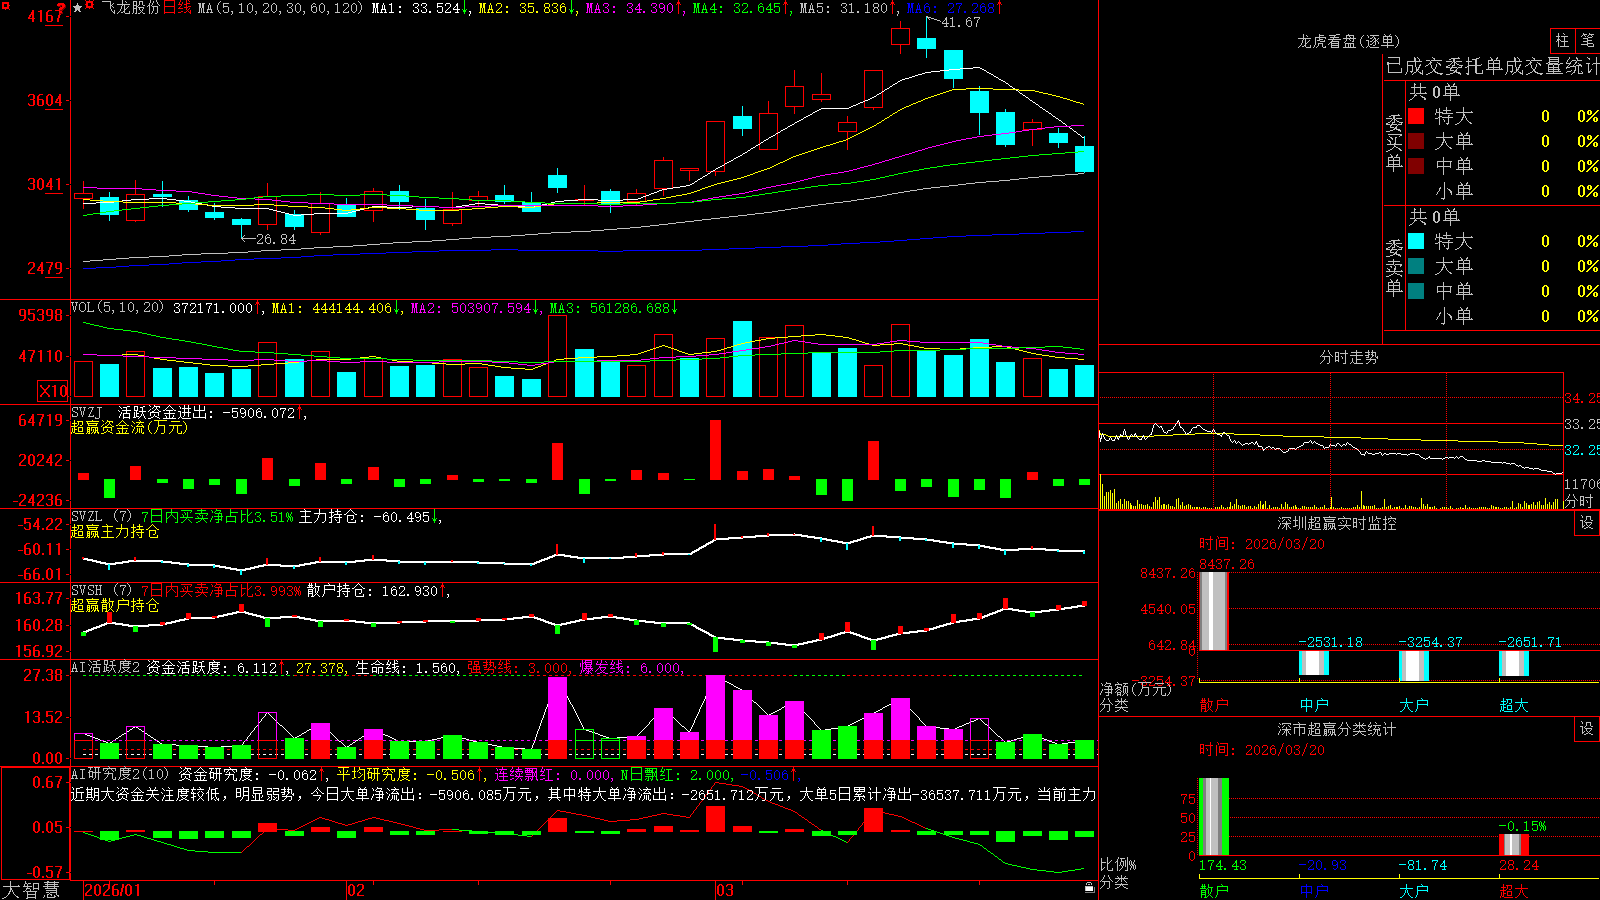
Task: Click the lock icon at chart bottom-right
Action: [x=1089, y=887]
